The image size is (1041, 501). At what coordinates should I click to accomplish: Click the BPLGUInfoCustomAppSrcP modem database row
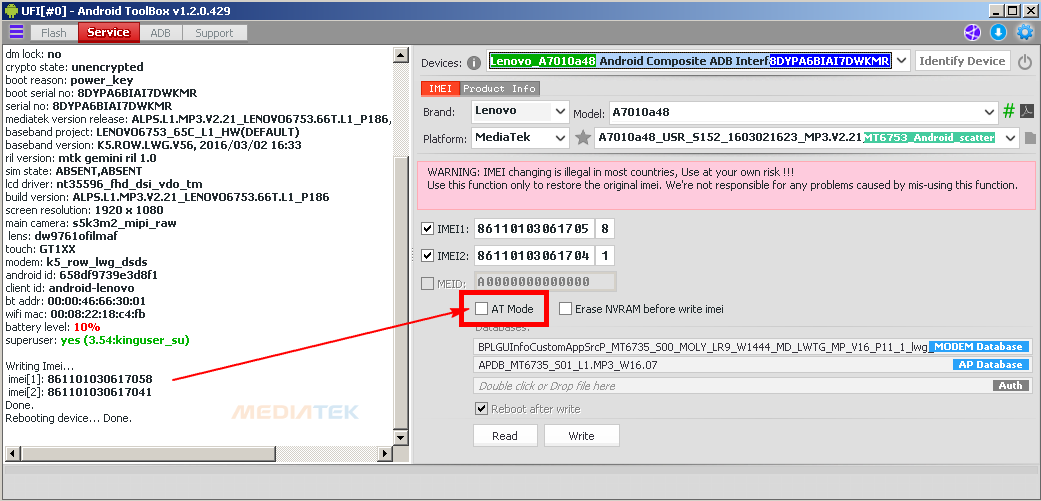pyautogui.click(x=753, y=346)
